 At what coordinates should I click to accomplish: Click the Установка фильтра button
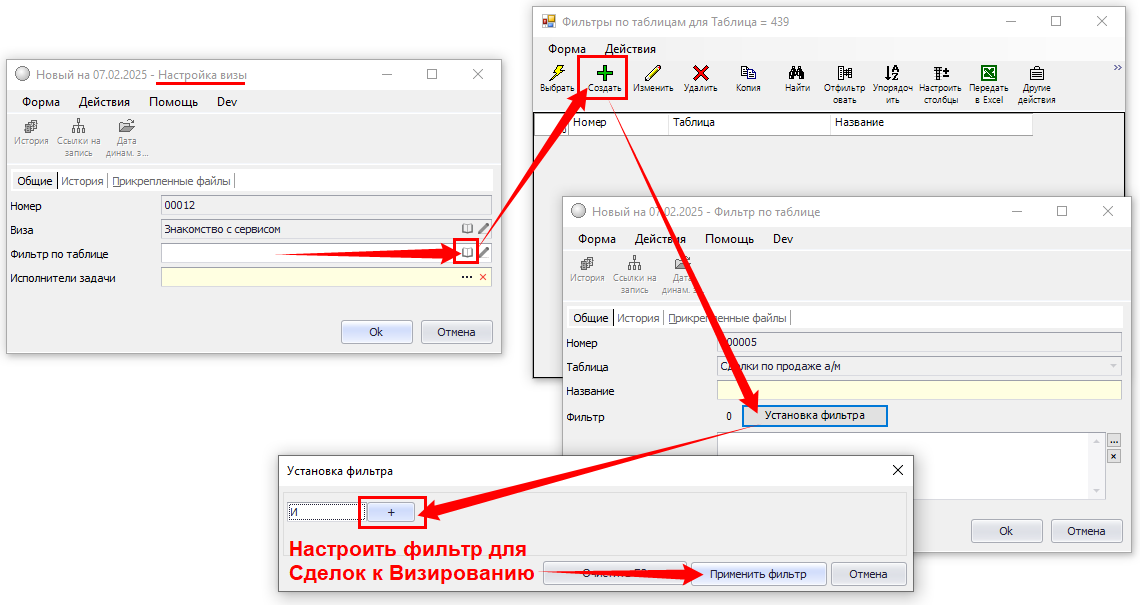click(x=814, y=415)
